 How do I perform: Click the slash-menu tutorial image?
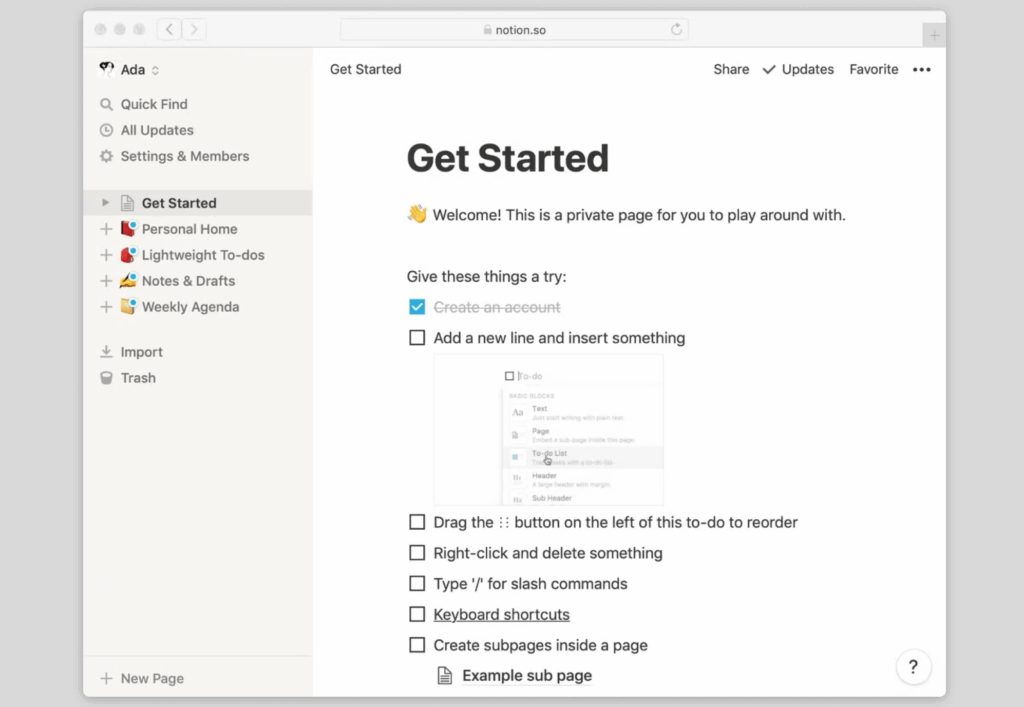[x=548, y=430]
